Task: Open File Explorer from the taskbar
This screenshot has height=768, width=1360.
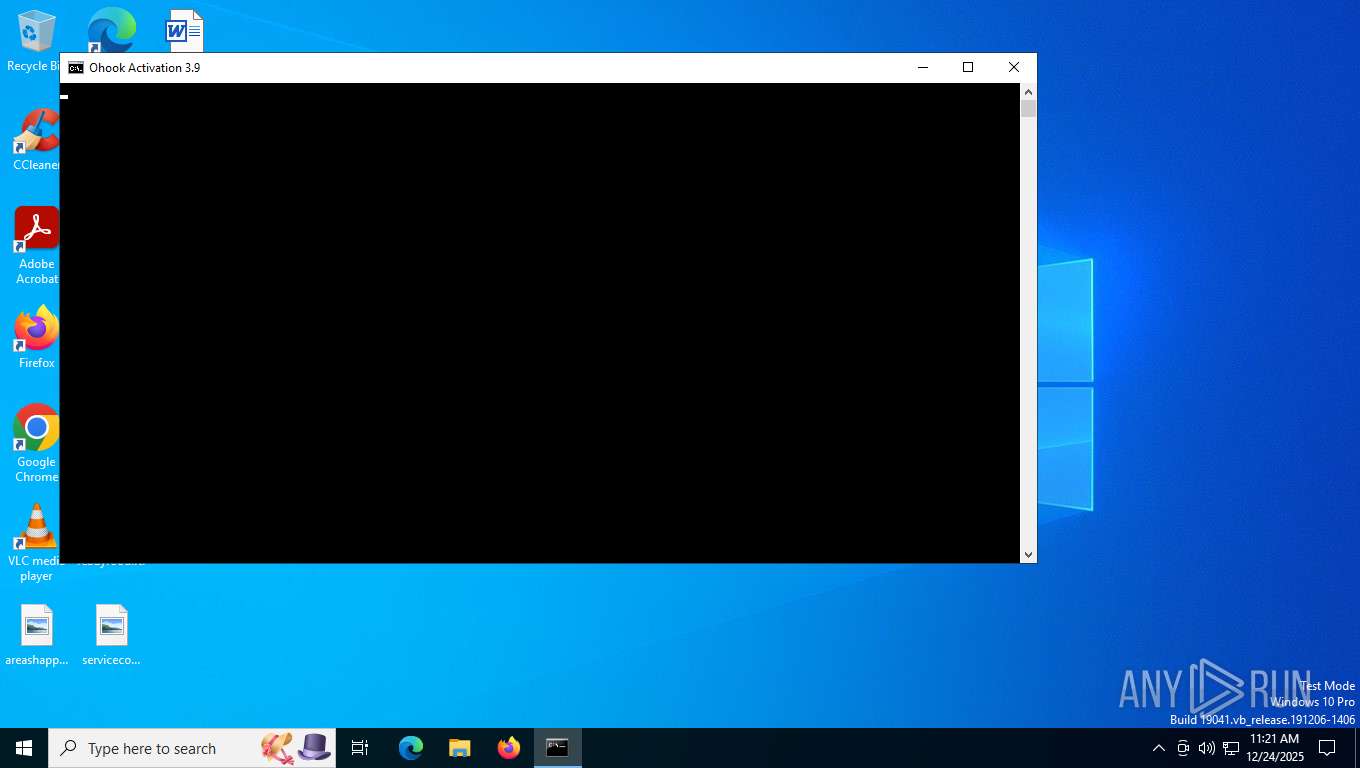Action: pos(460,748)
